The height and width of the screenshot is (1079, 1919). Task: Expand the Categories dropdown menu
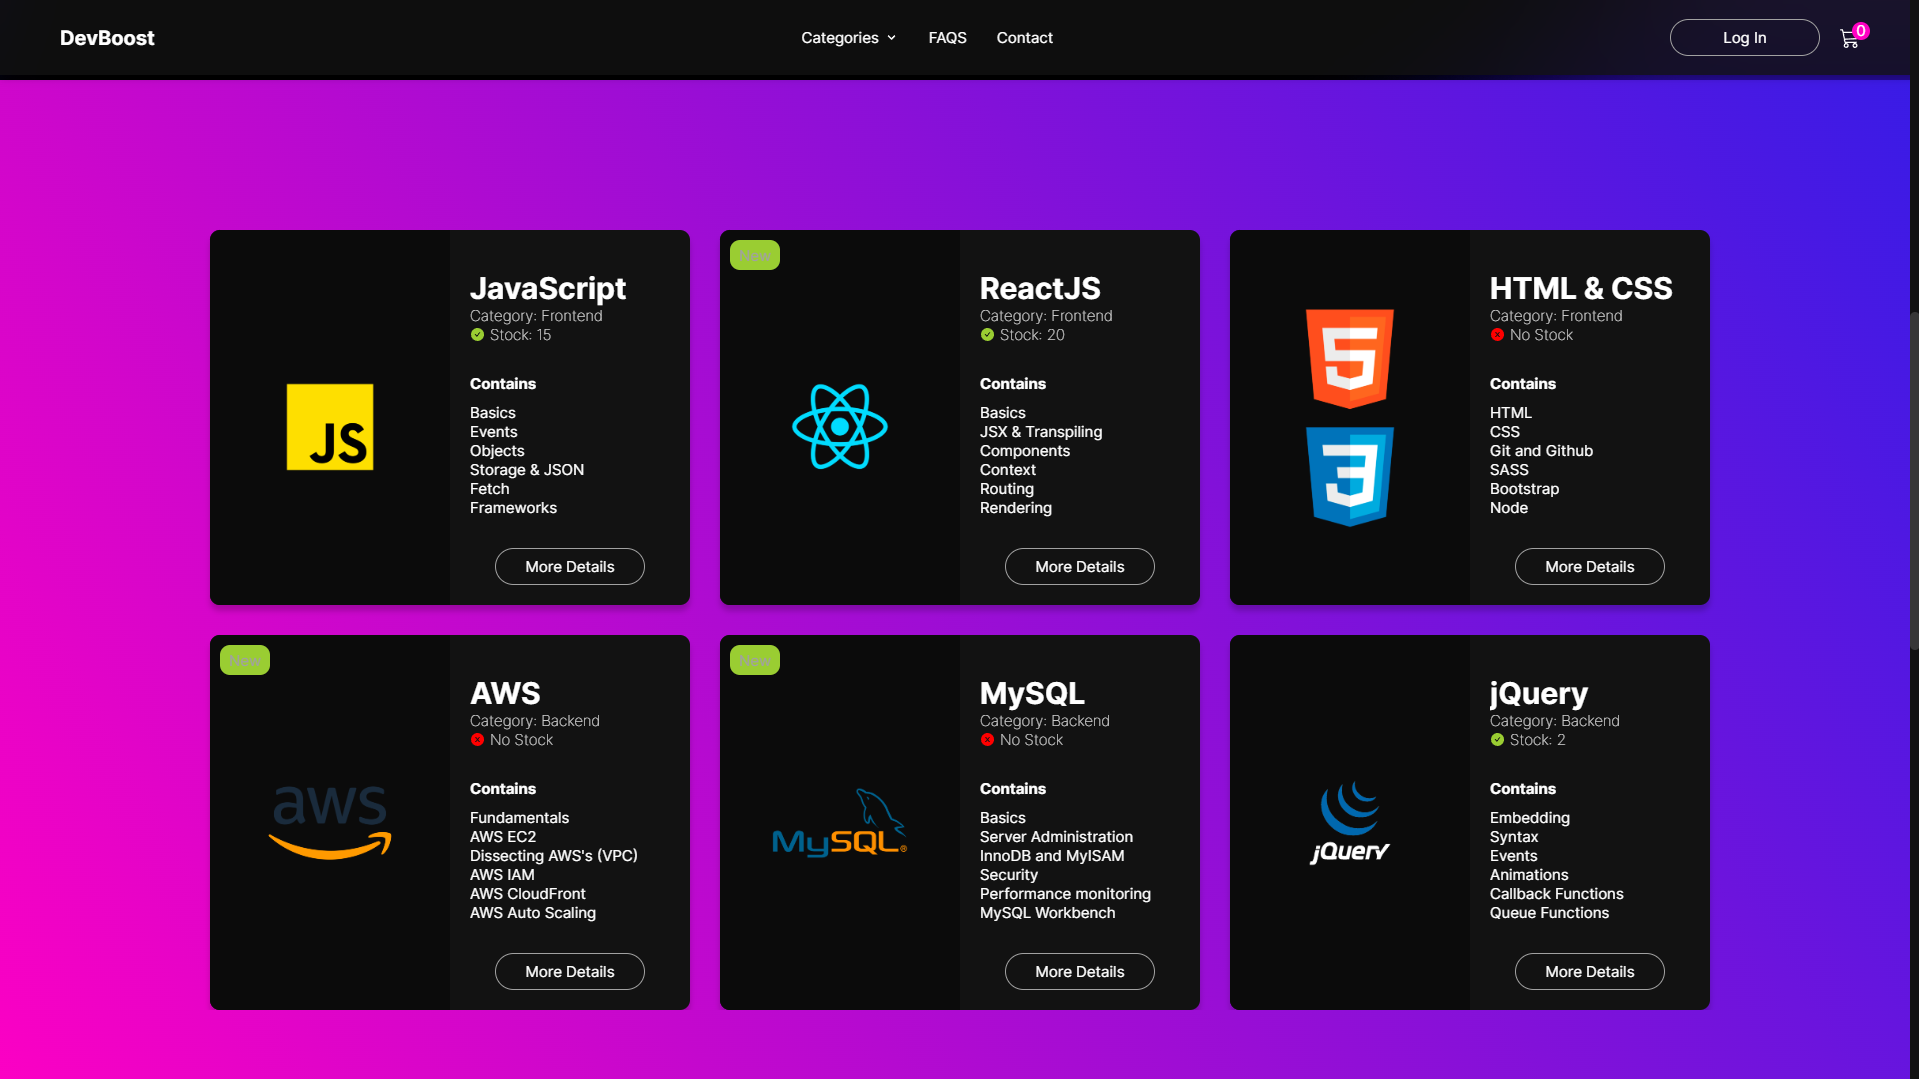848,38
